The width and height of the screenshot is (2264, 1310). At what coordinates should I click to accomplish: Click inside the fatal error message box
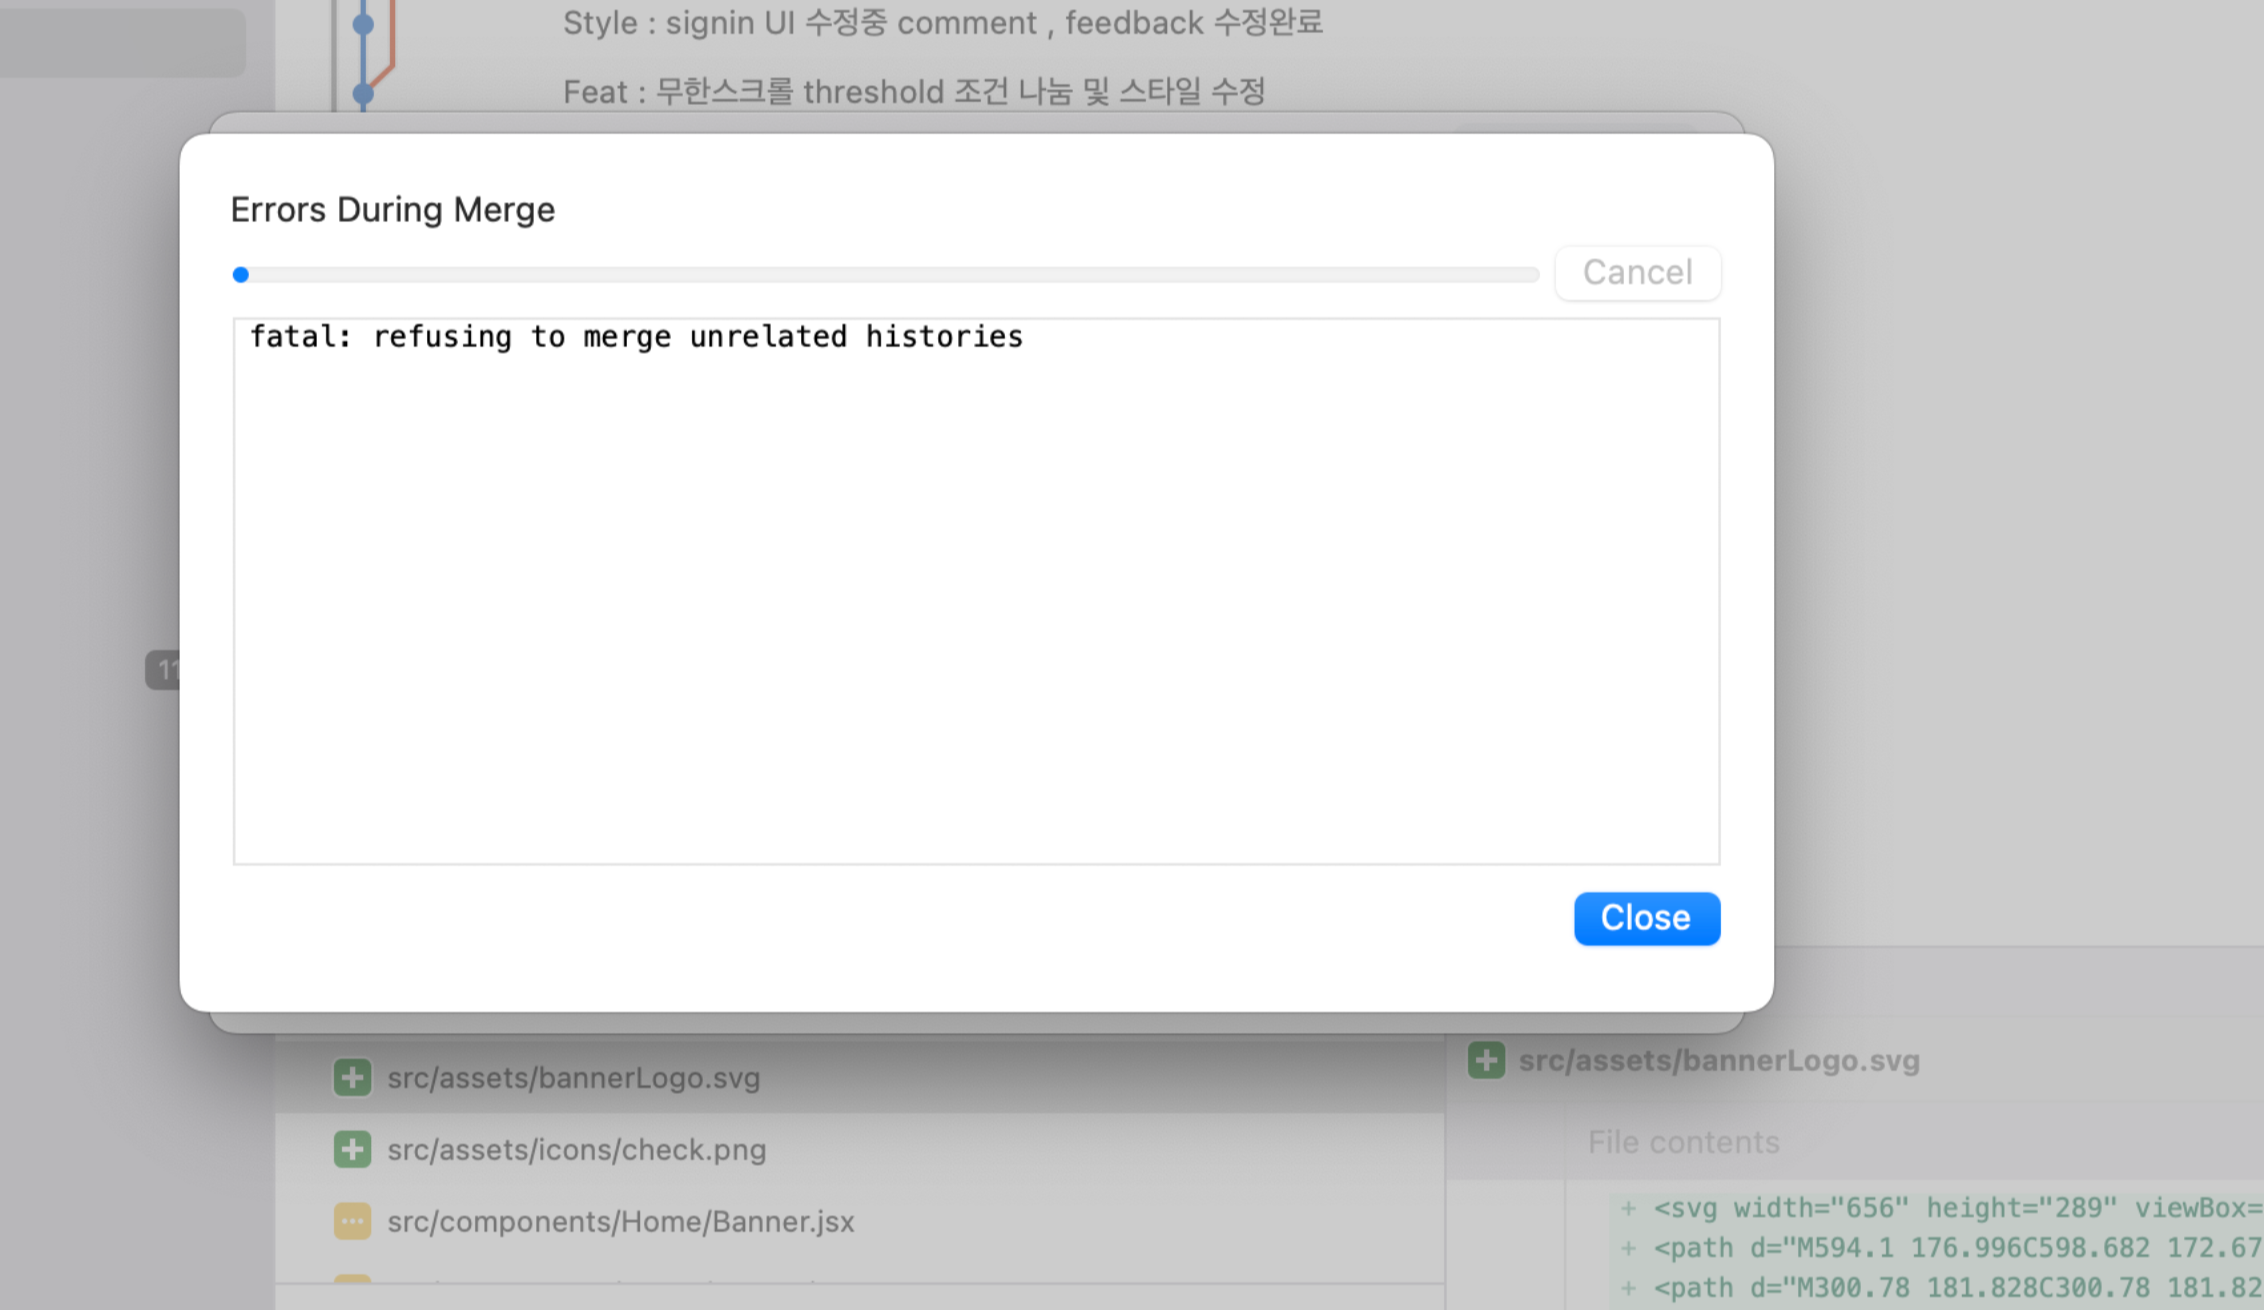click(976, 590)
